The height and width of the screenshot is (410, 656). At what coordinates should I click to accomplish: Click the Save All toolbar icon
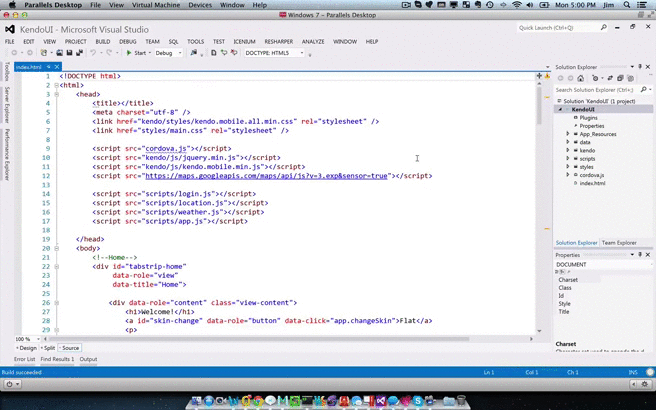[79, 53]
